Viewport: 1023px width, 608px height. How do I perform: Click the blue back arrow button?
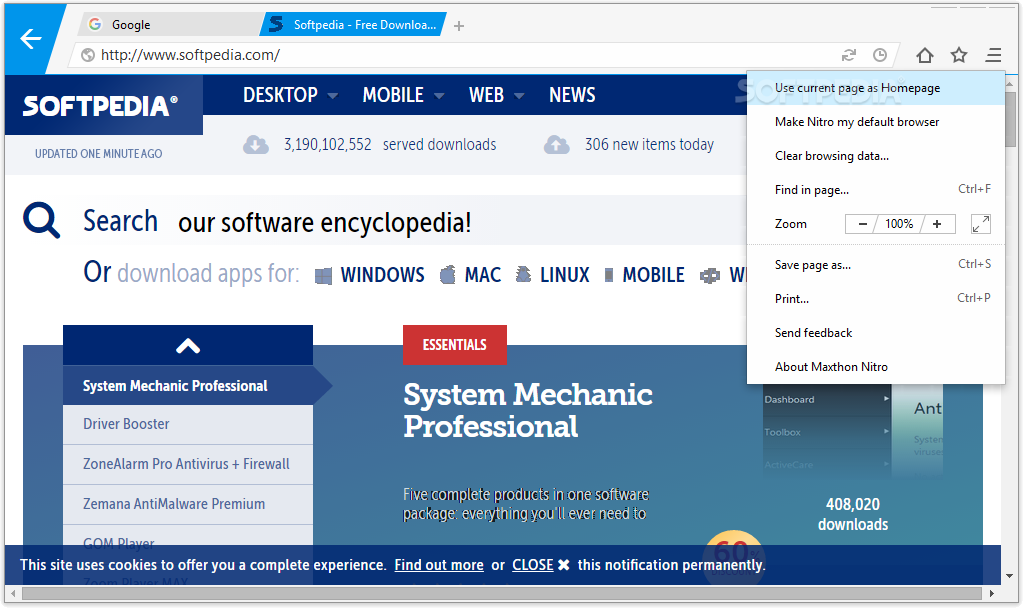click(30, 39)
